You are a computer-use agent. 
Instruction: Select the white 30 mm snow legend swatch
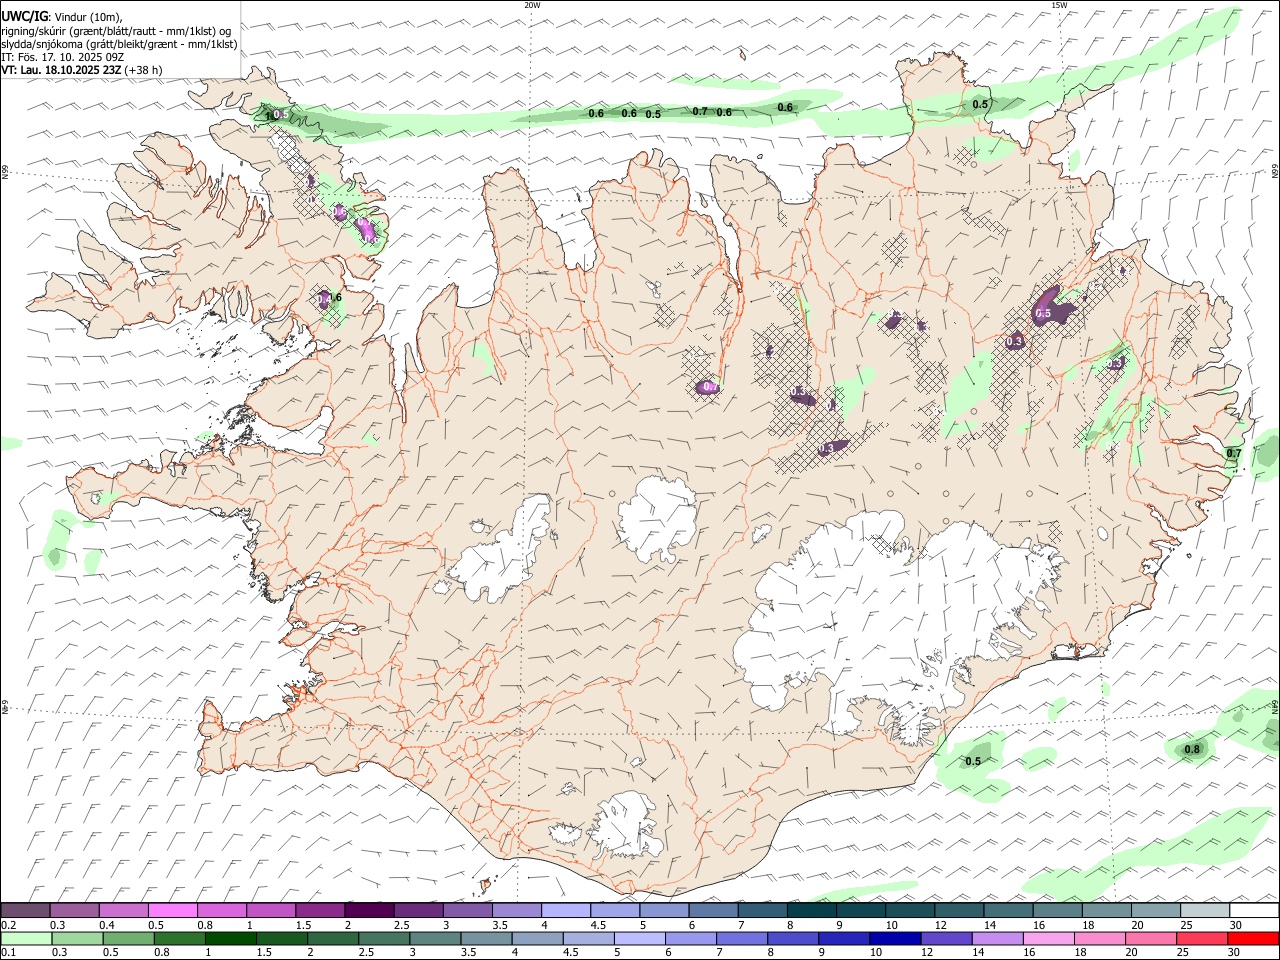(x=1254, y=910)
